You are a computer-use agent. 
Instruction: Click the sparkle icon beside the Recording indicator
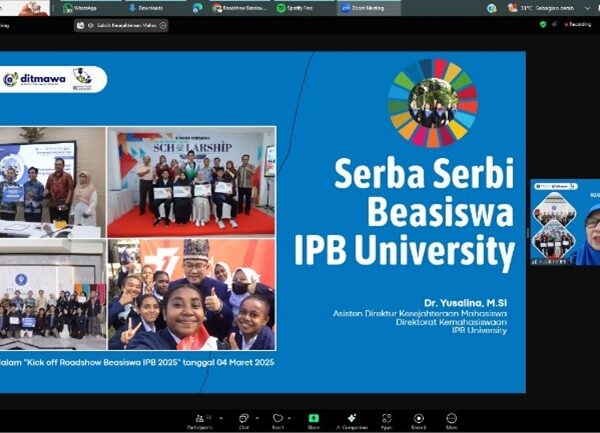point(554,24)
